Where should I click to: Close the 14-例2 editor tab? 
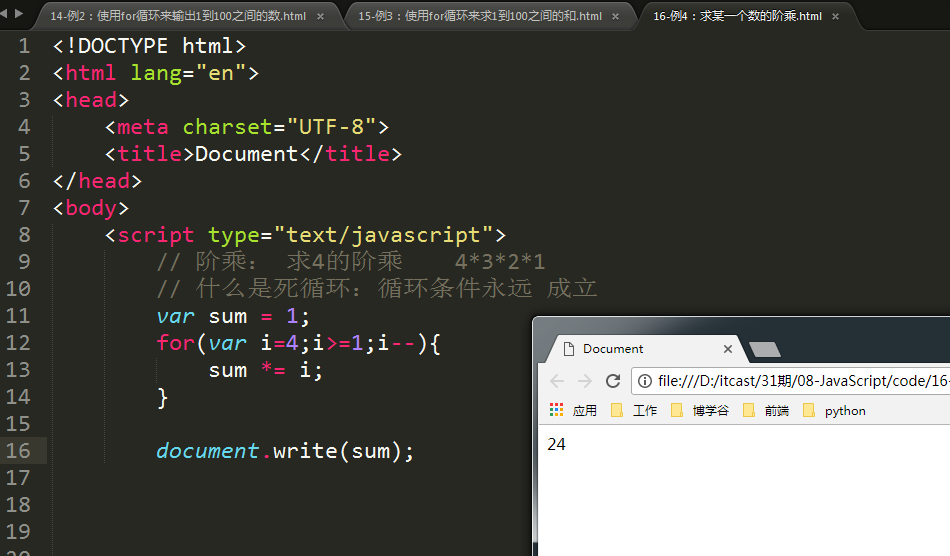tap(321, 16)
